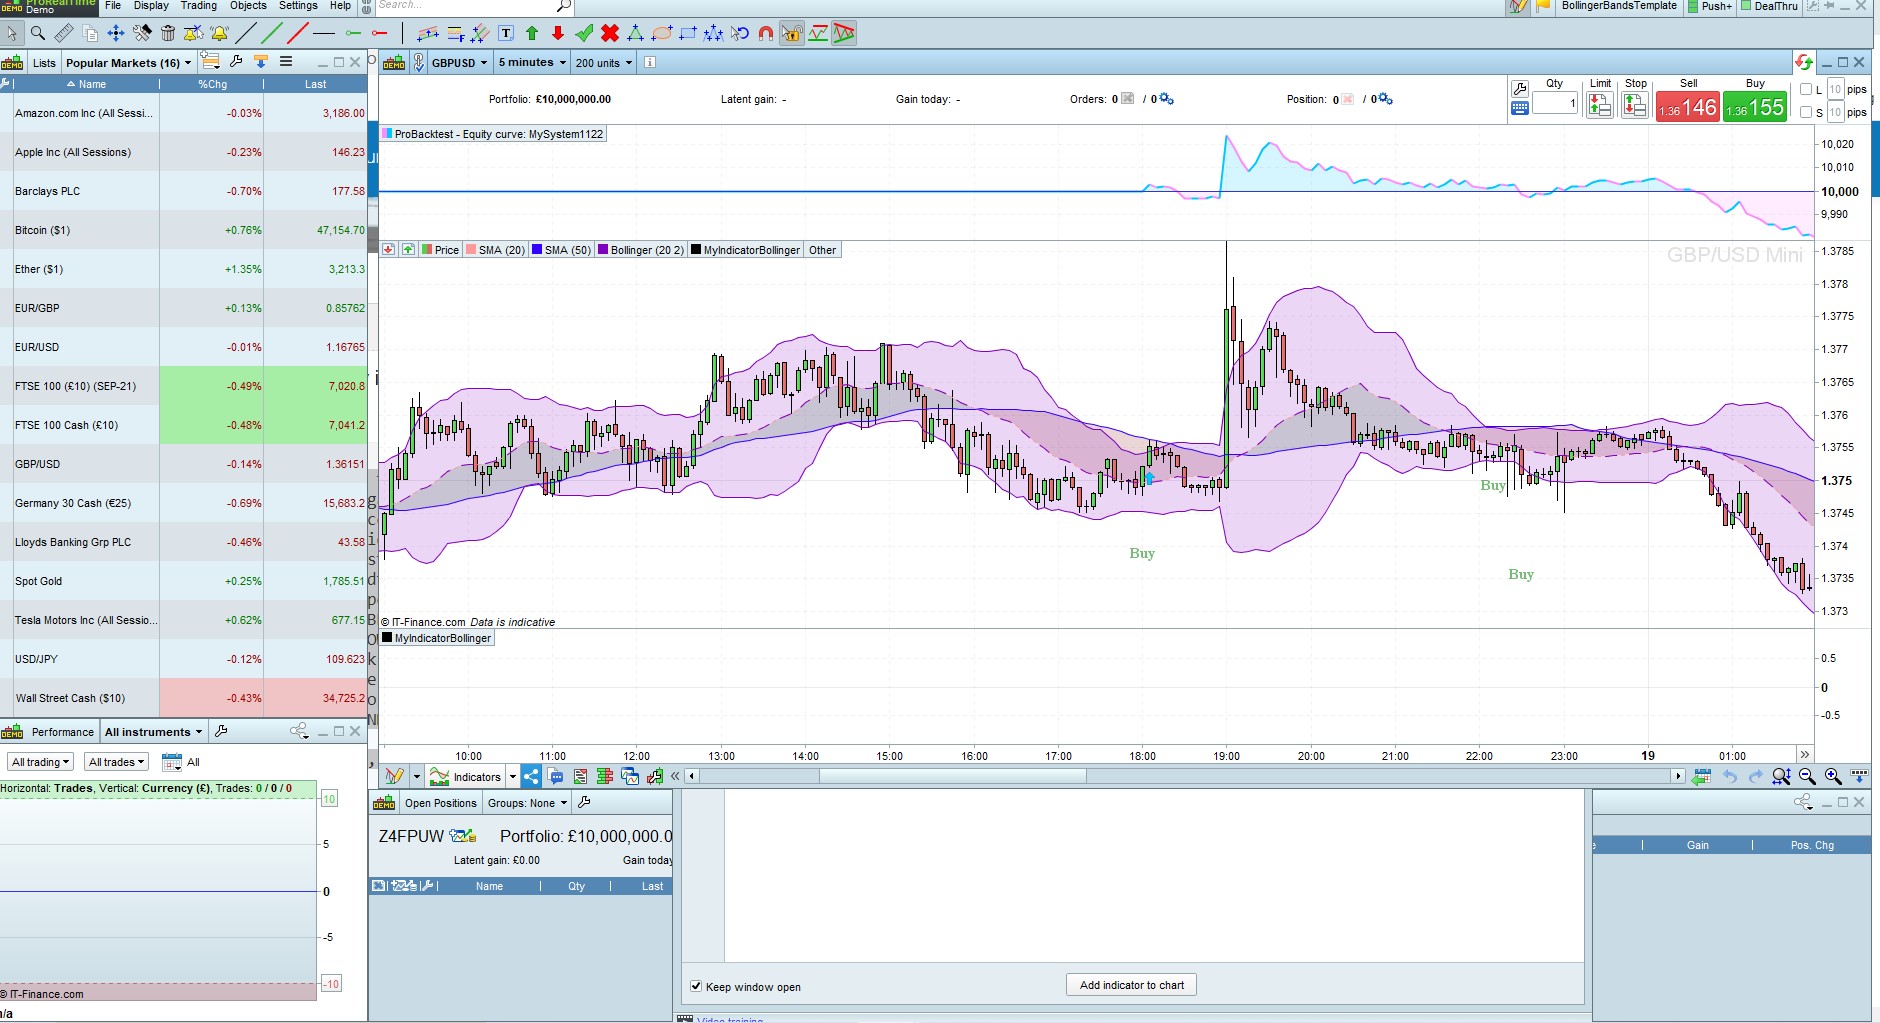1880x1023 pixels.
Task: Click the alert bell icon in toolbar
Action: click(x=219, y=33)
